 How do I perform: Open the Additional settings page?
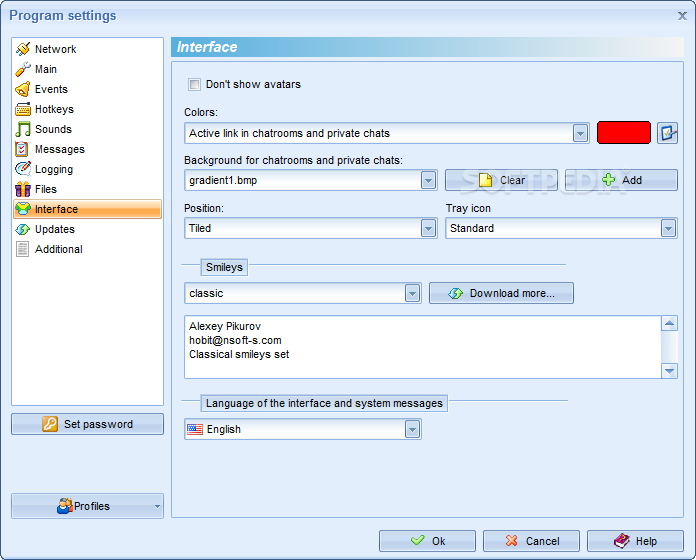coord(87,249)
